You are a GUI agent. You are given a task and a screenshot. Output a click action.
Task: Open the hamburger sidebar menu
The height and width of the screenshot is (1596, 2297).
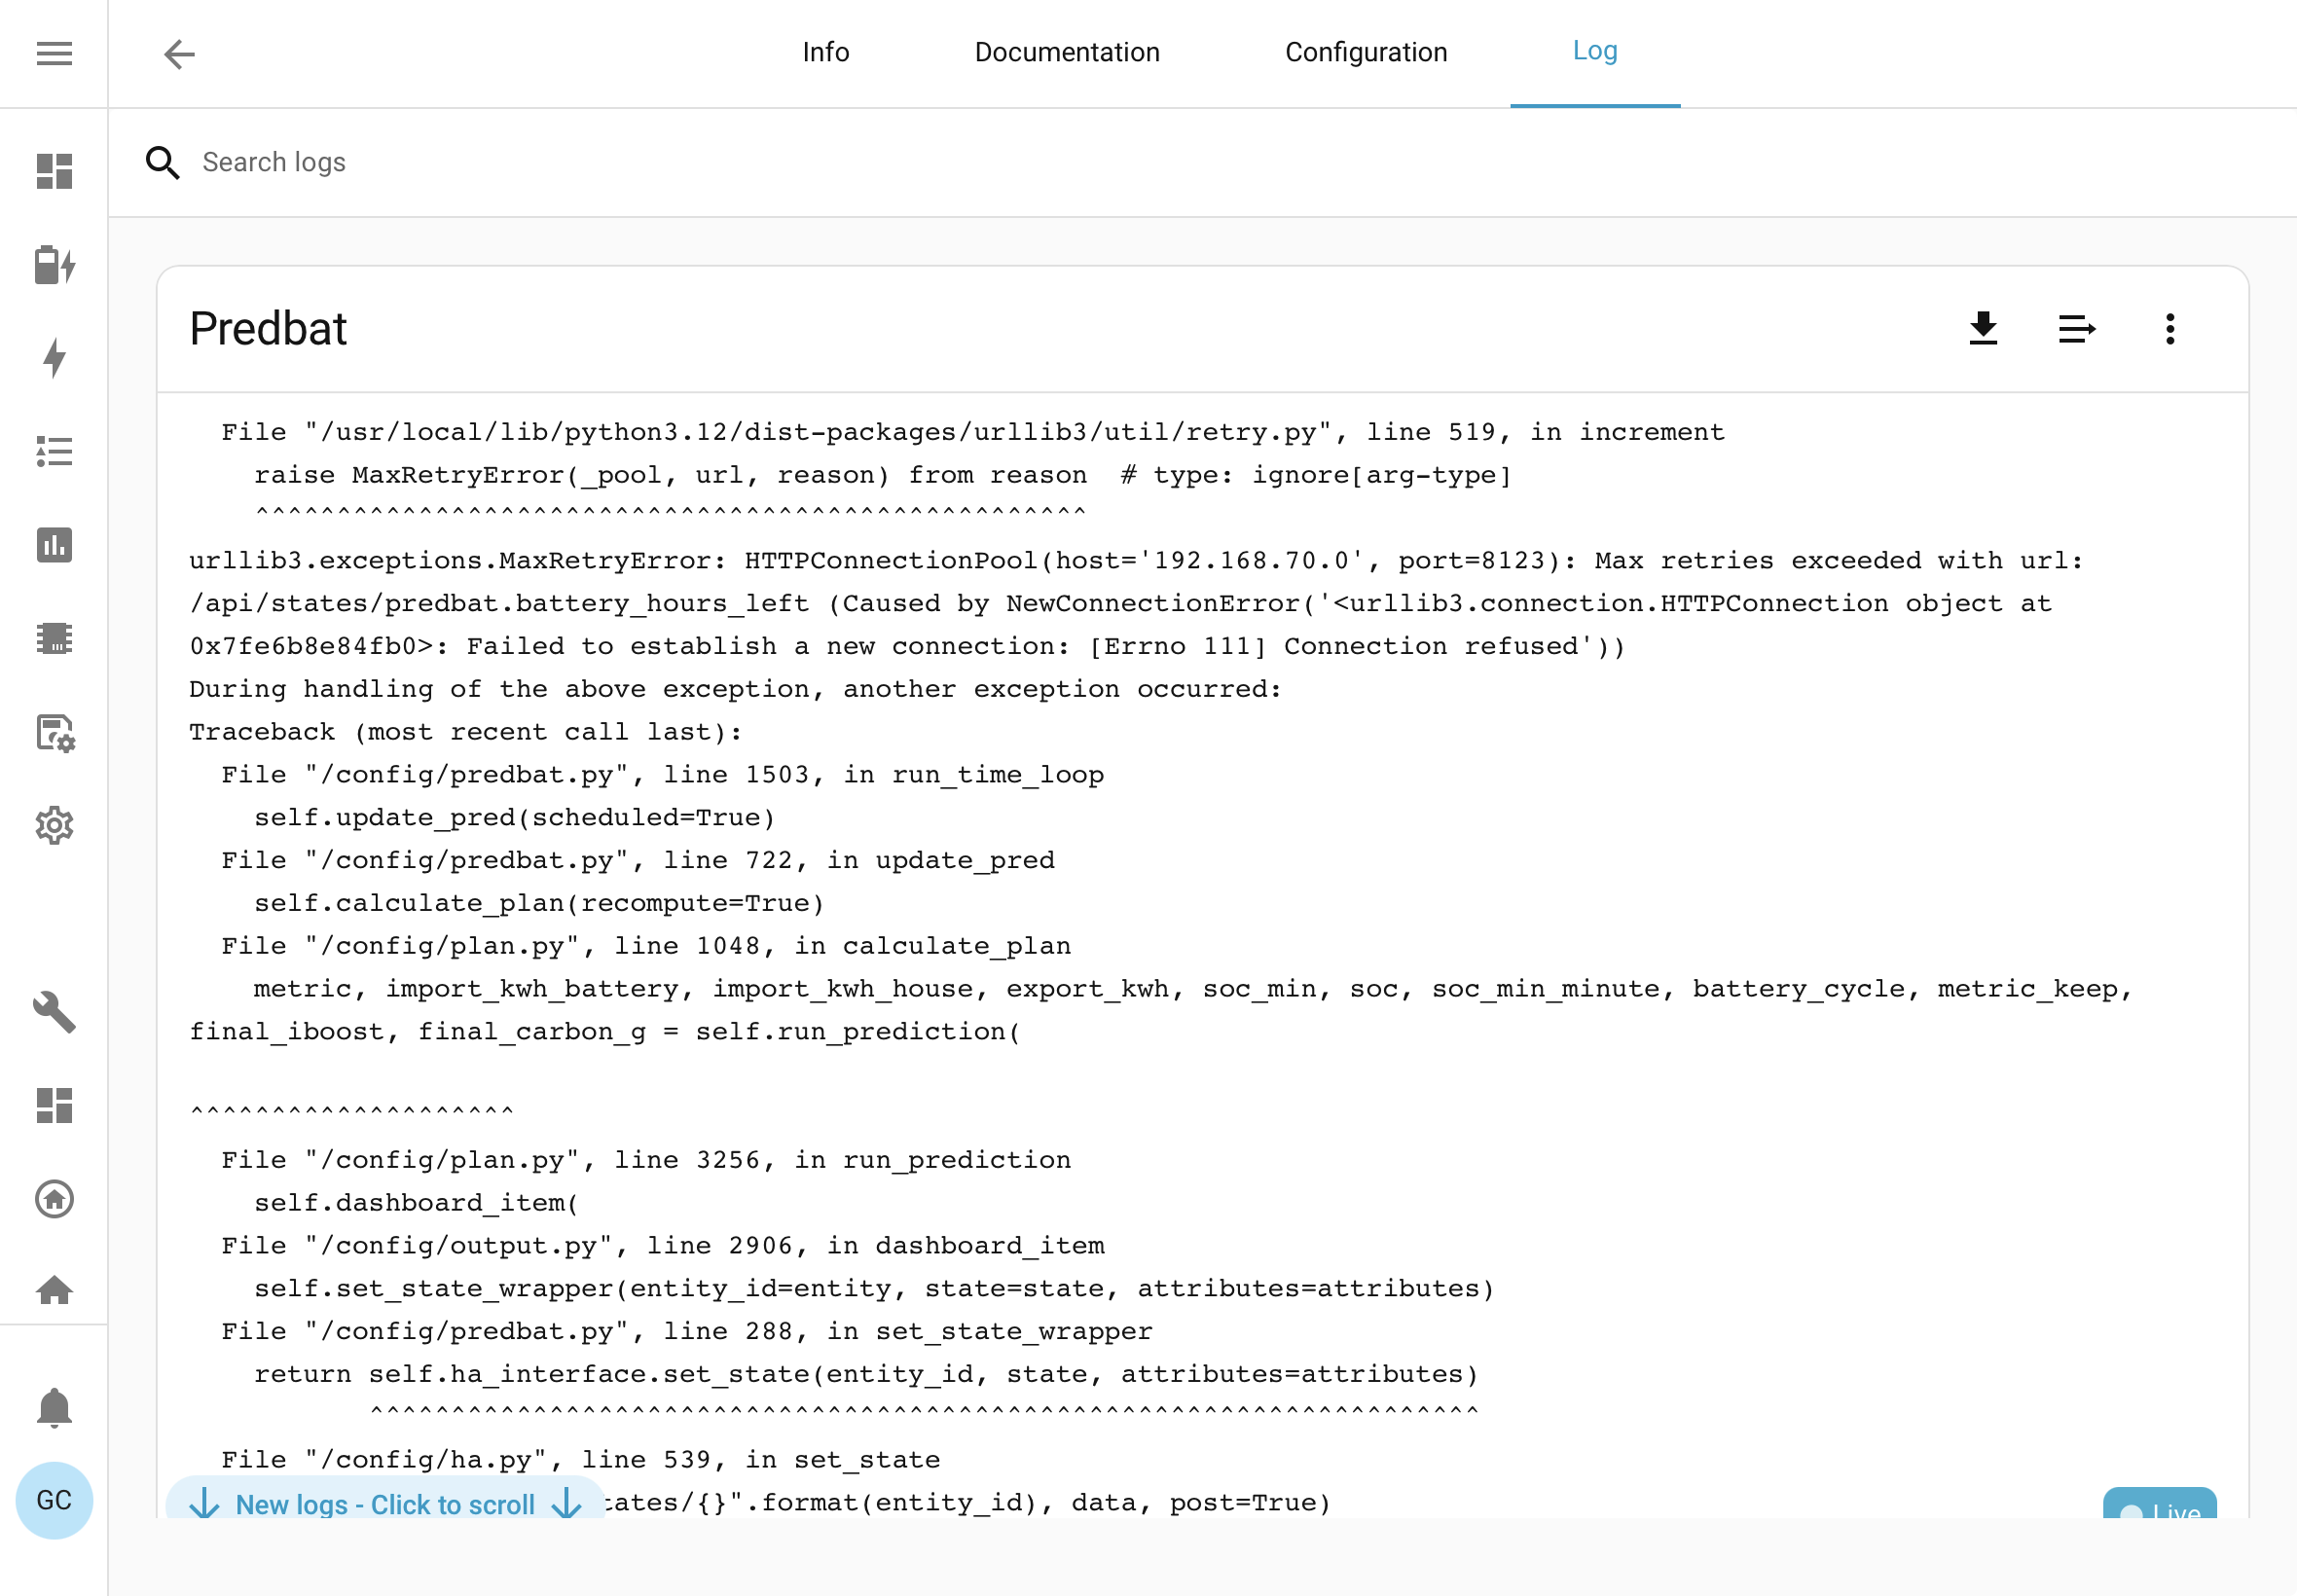54,53
